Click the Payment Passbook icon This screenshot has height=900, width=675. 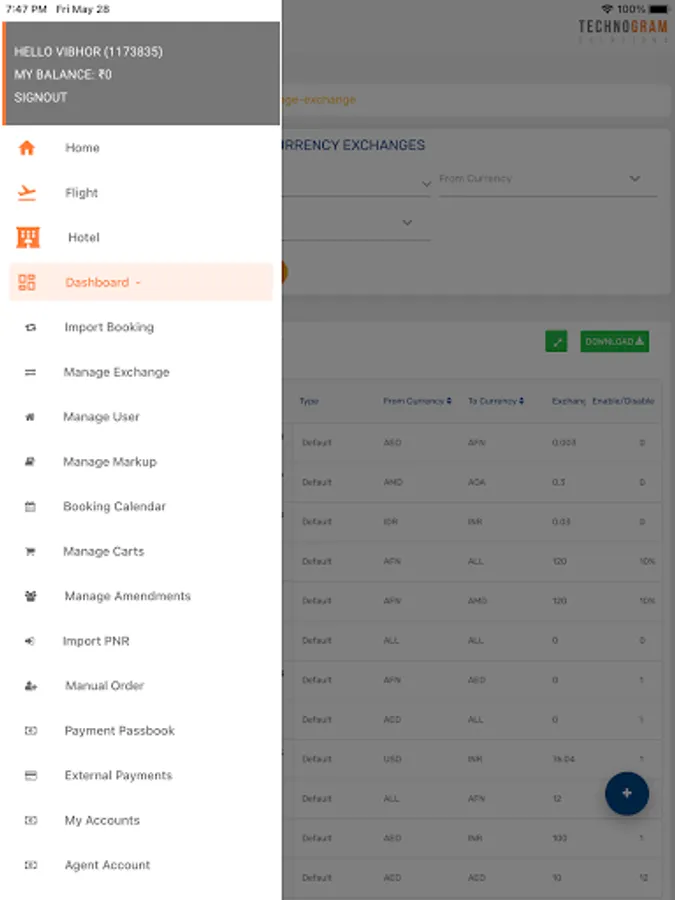coord(30,731)
